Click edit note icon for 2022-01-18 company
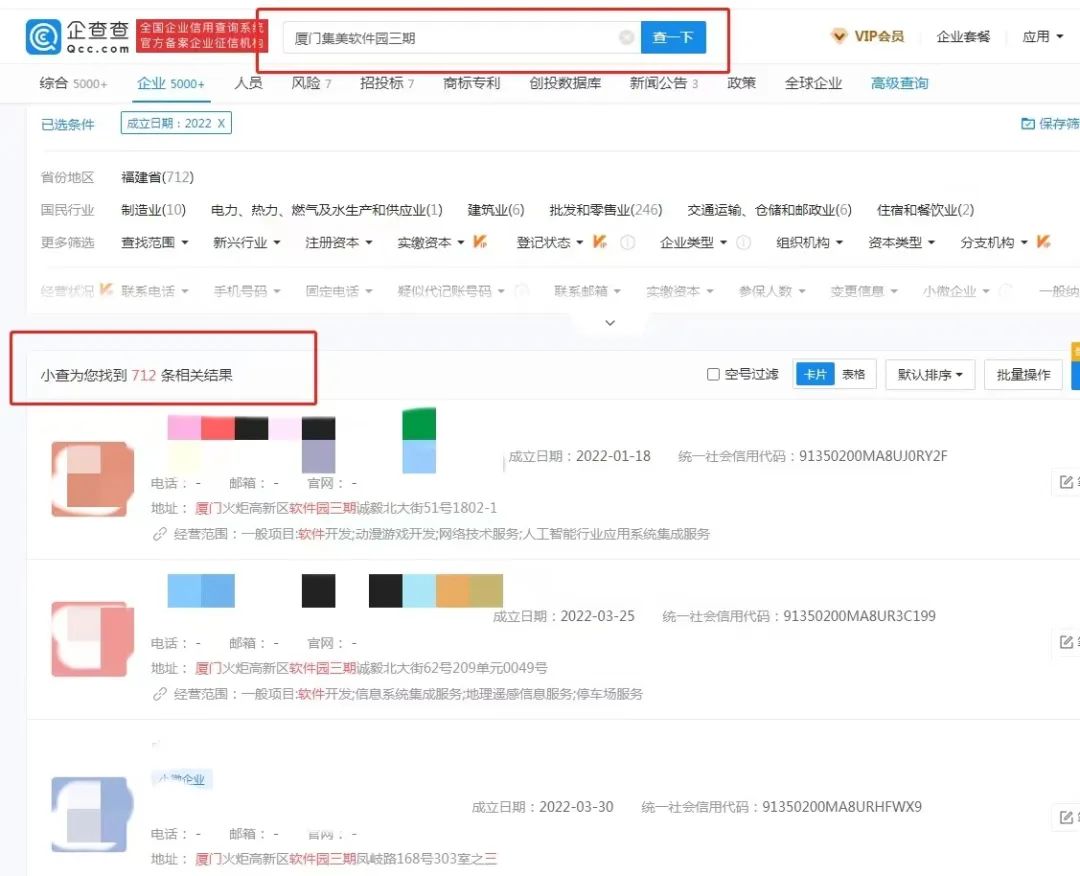This screenshot has height=876, width=1080. [x=1066, y=481]
